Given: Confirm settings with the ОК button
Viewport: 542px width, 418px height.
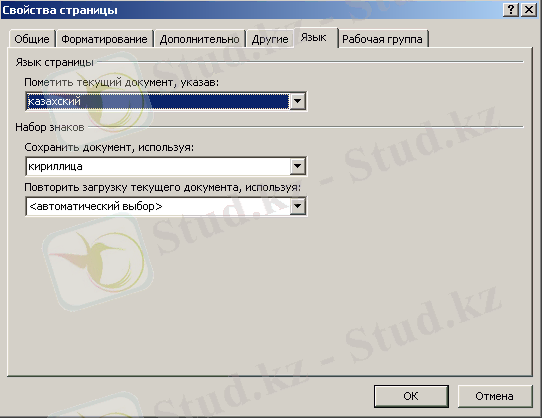Looking at the screenshot, I should pos(411,396).
